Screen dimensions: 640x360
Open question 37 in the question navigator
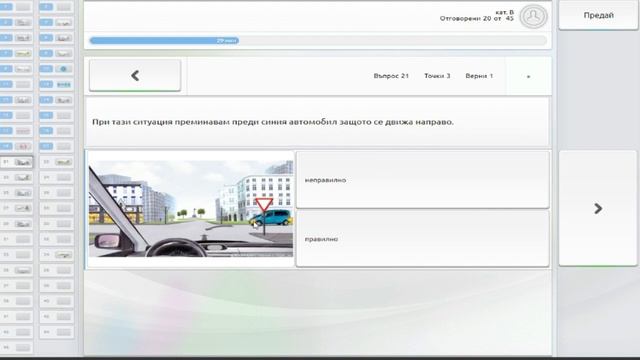tap(16, 286)
